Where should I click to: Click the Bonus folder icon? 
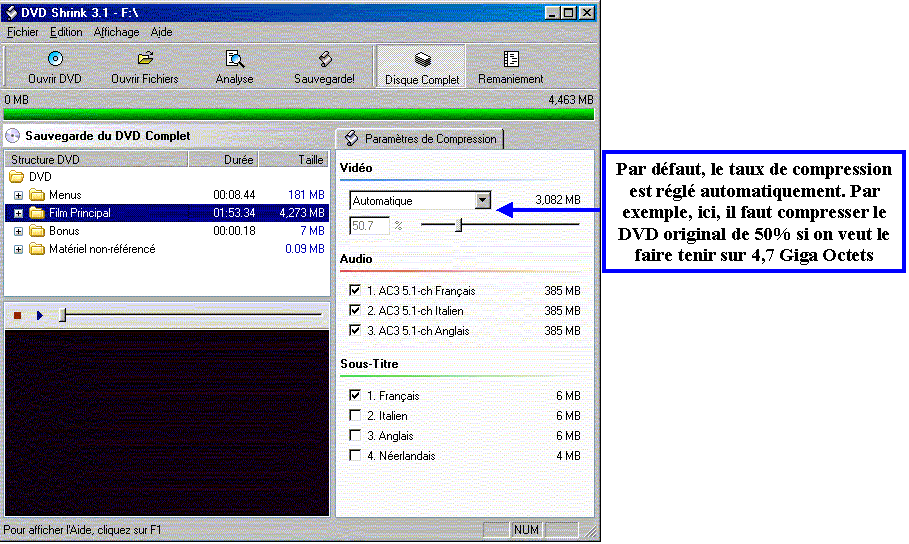click(x=37, y=231)
